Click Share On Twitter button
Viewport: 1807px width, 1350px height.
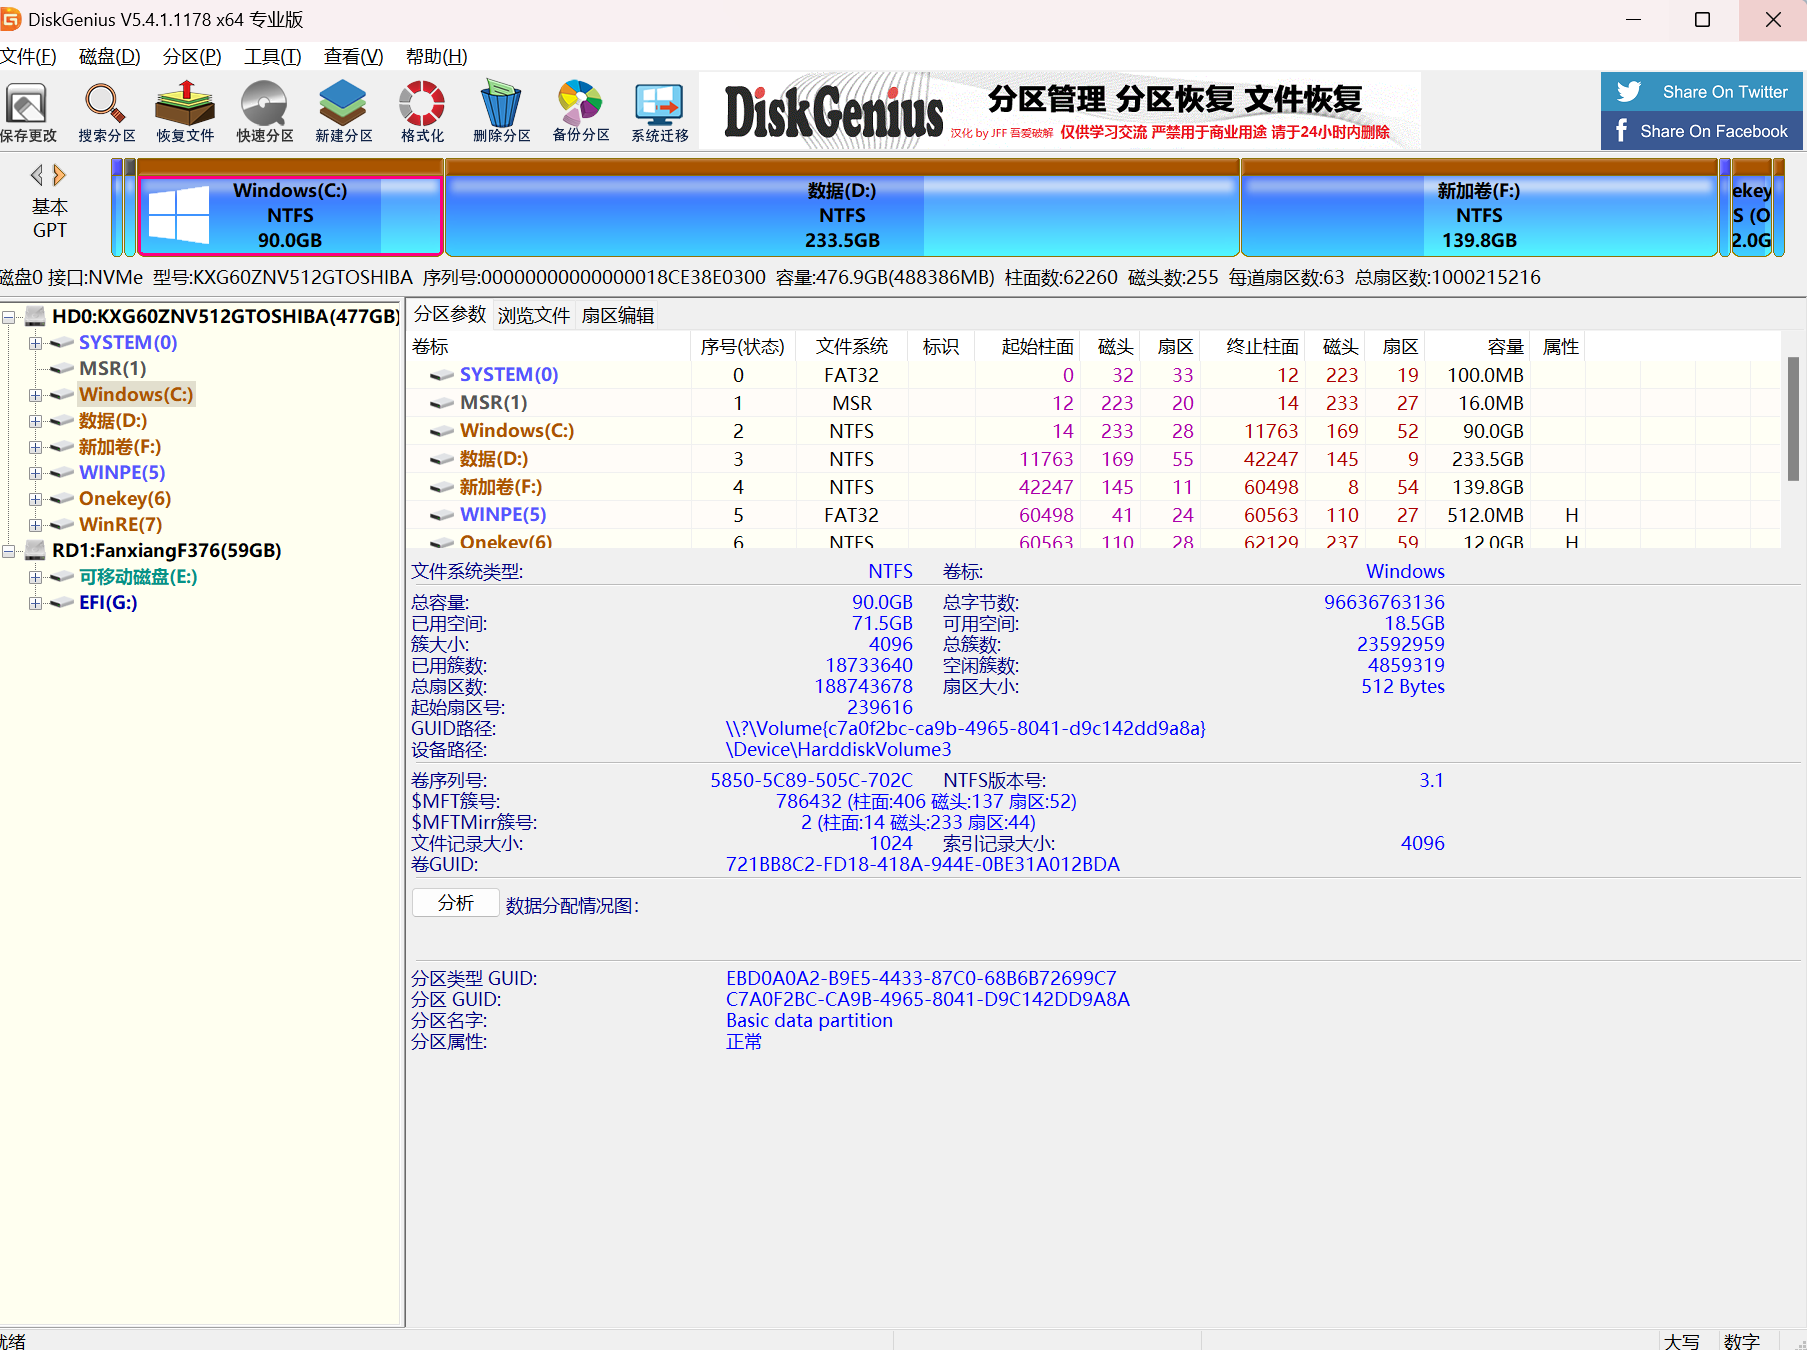point(1701,92)
